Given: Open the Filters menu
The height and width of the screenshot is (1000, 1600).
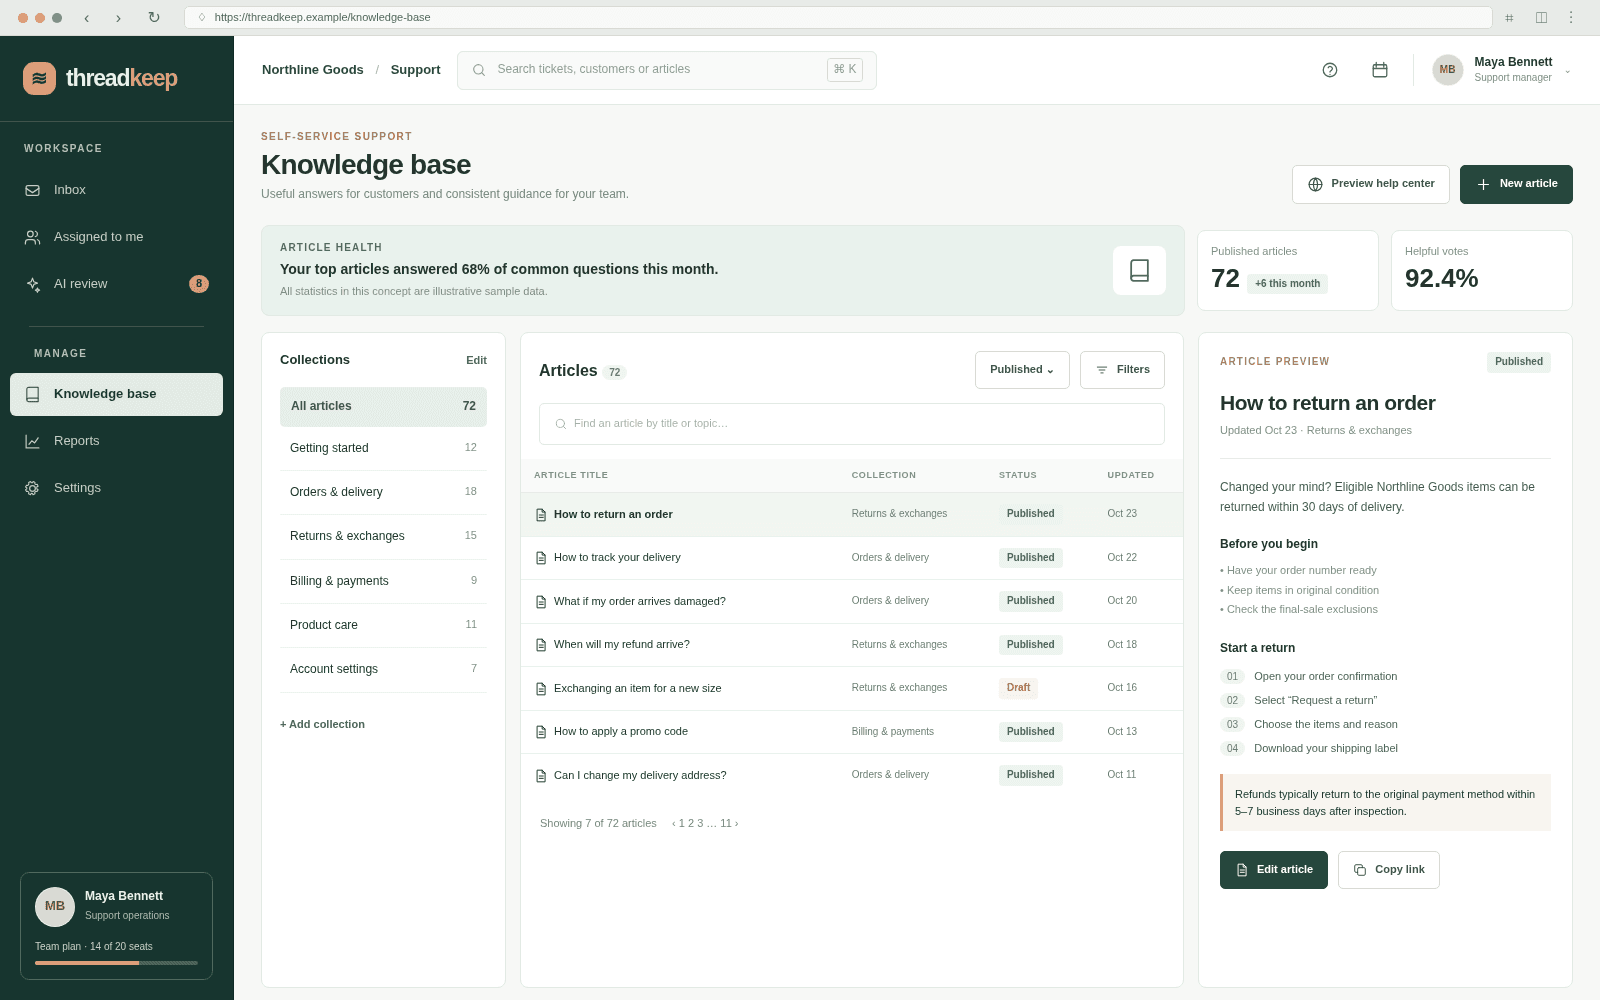Looking at the screenshot, I should click(x=1122, y=370).
